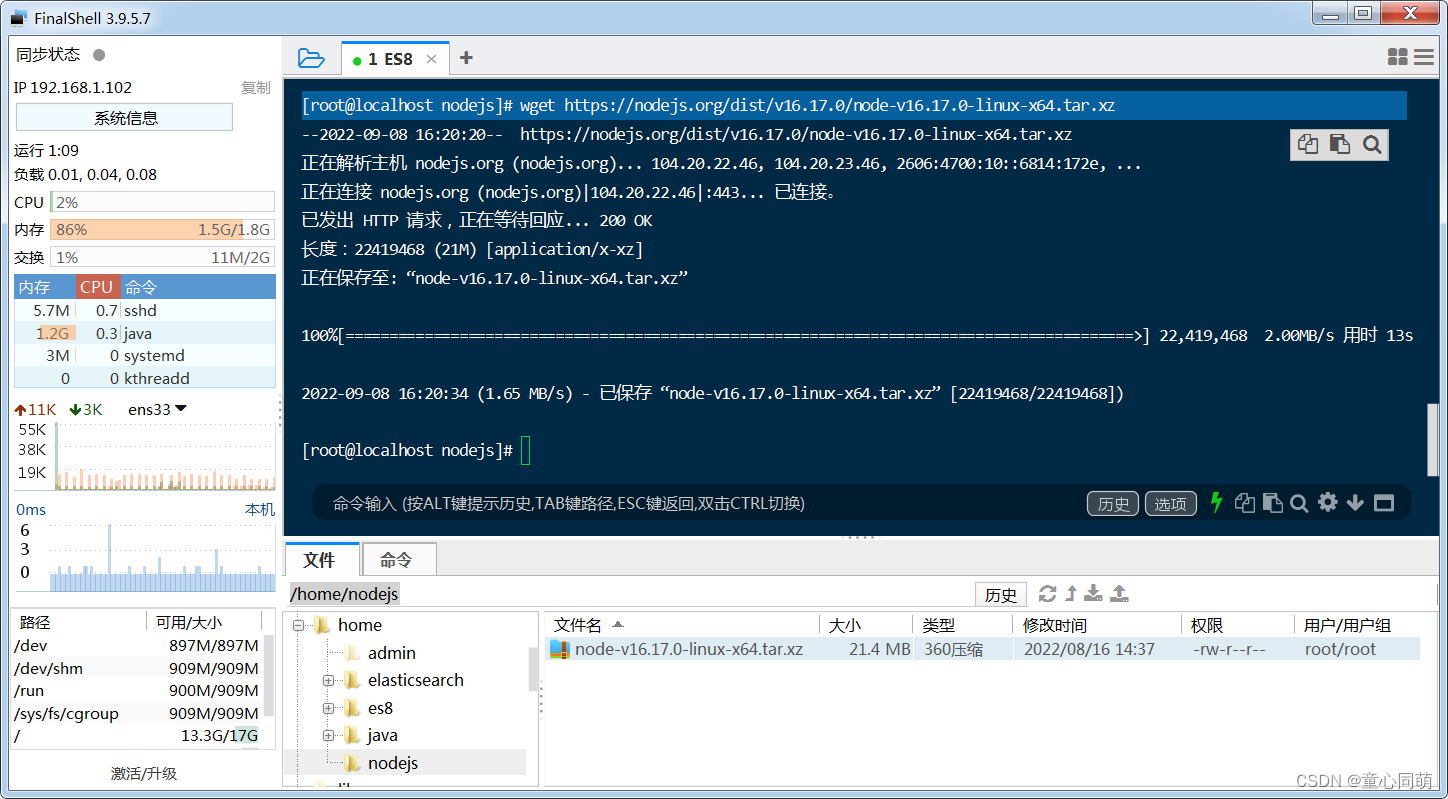Click the paste icon in the command bar
Screen dimensions: 1448x799
(1272, 503)
